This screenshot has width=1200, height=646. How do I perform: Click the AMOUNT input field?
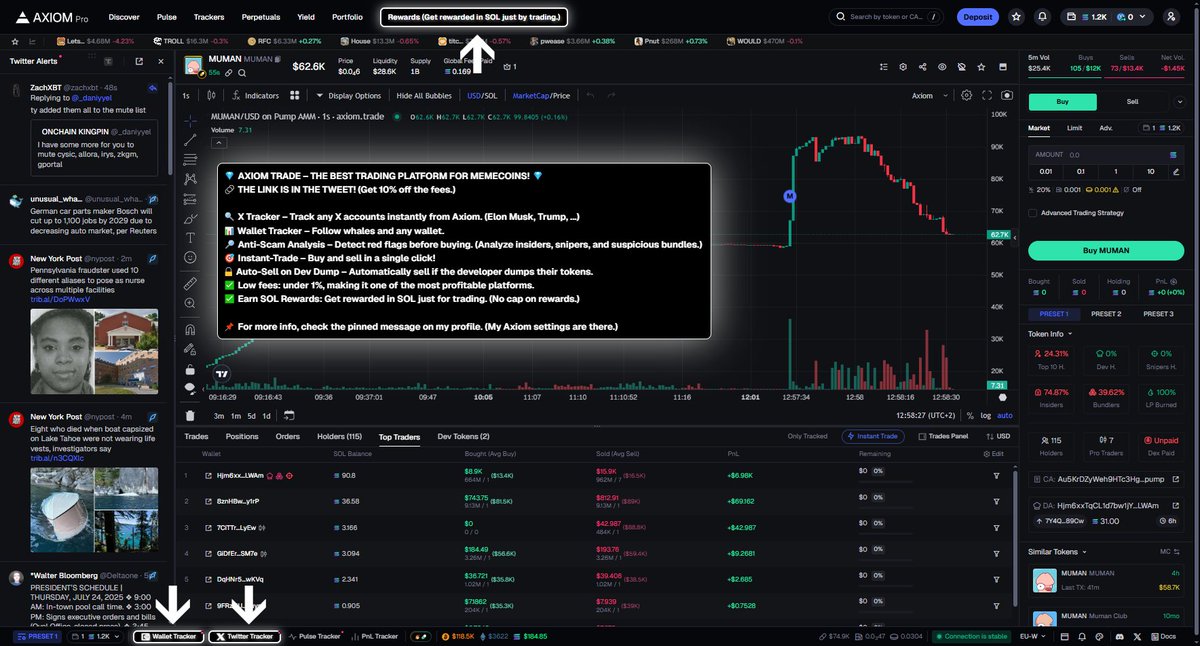[1105, 155]
